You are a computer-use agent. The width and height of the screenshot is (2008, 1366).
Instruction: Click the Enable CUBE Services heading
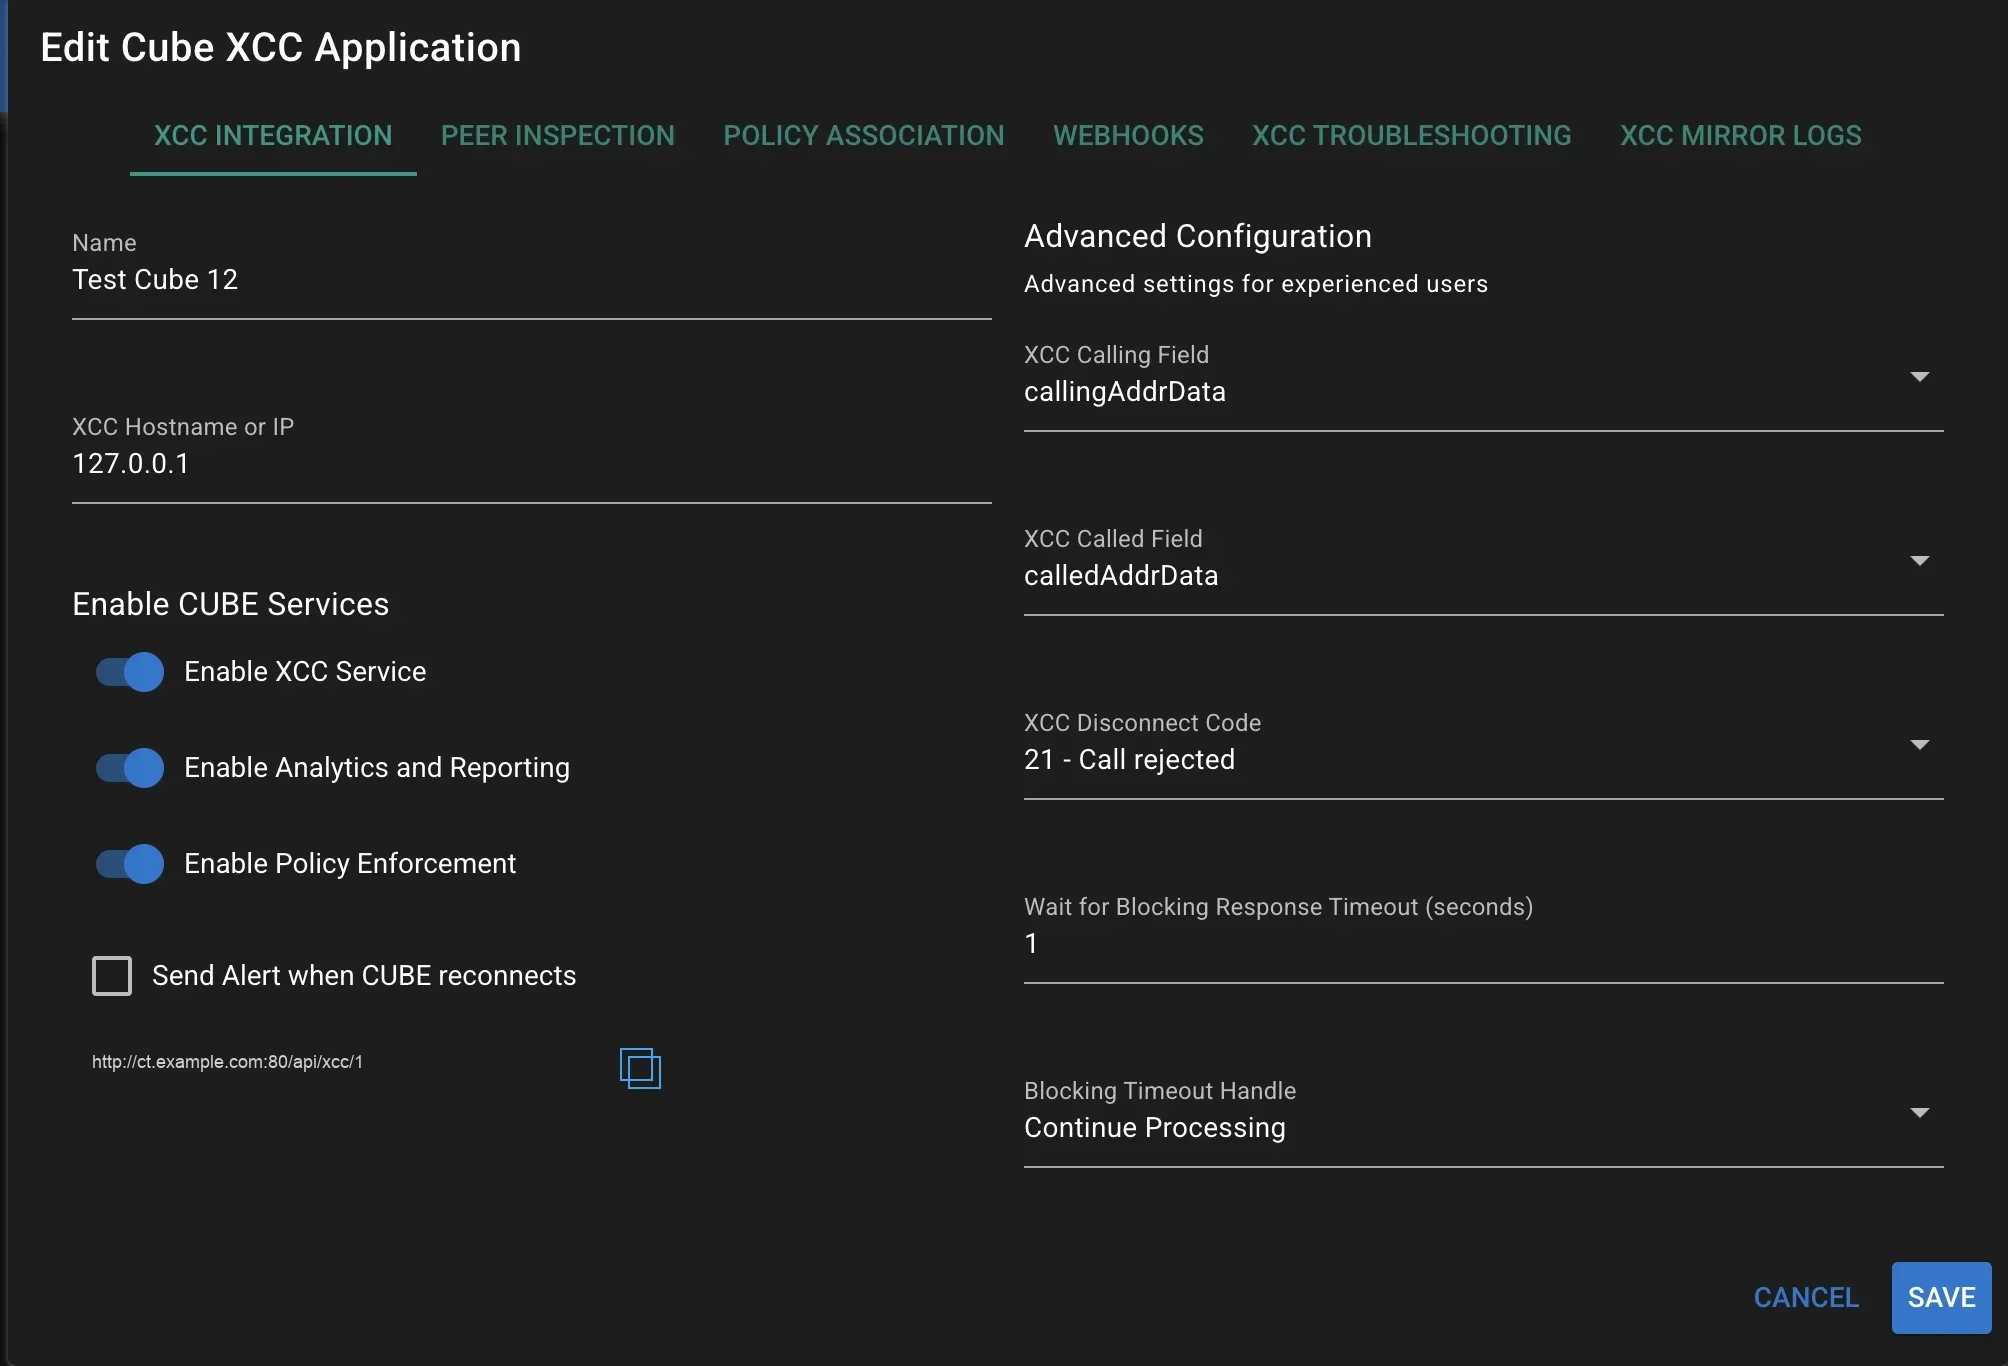tap(231, 604)
